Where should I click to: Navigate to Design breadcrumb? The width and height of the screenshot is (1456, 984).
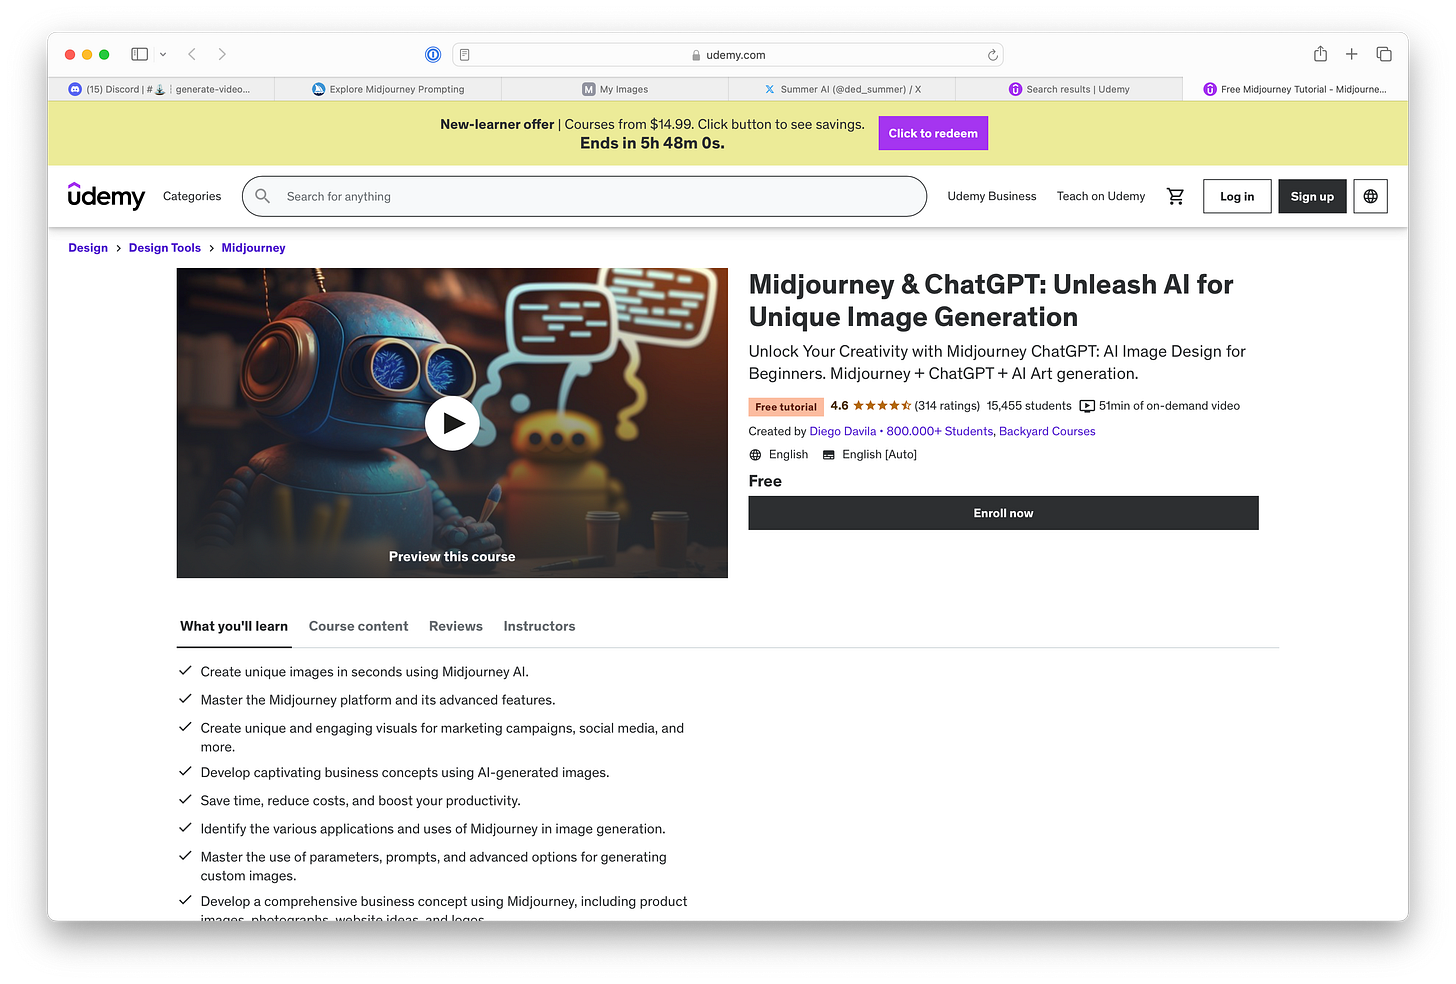tap(88, 248)
